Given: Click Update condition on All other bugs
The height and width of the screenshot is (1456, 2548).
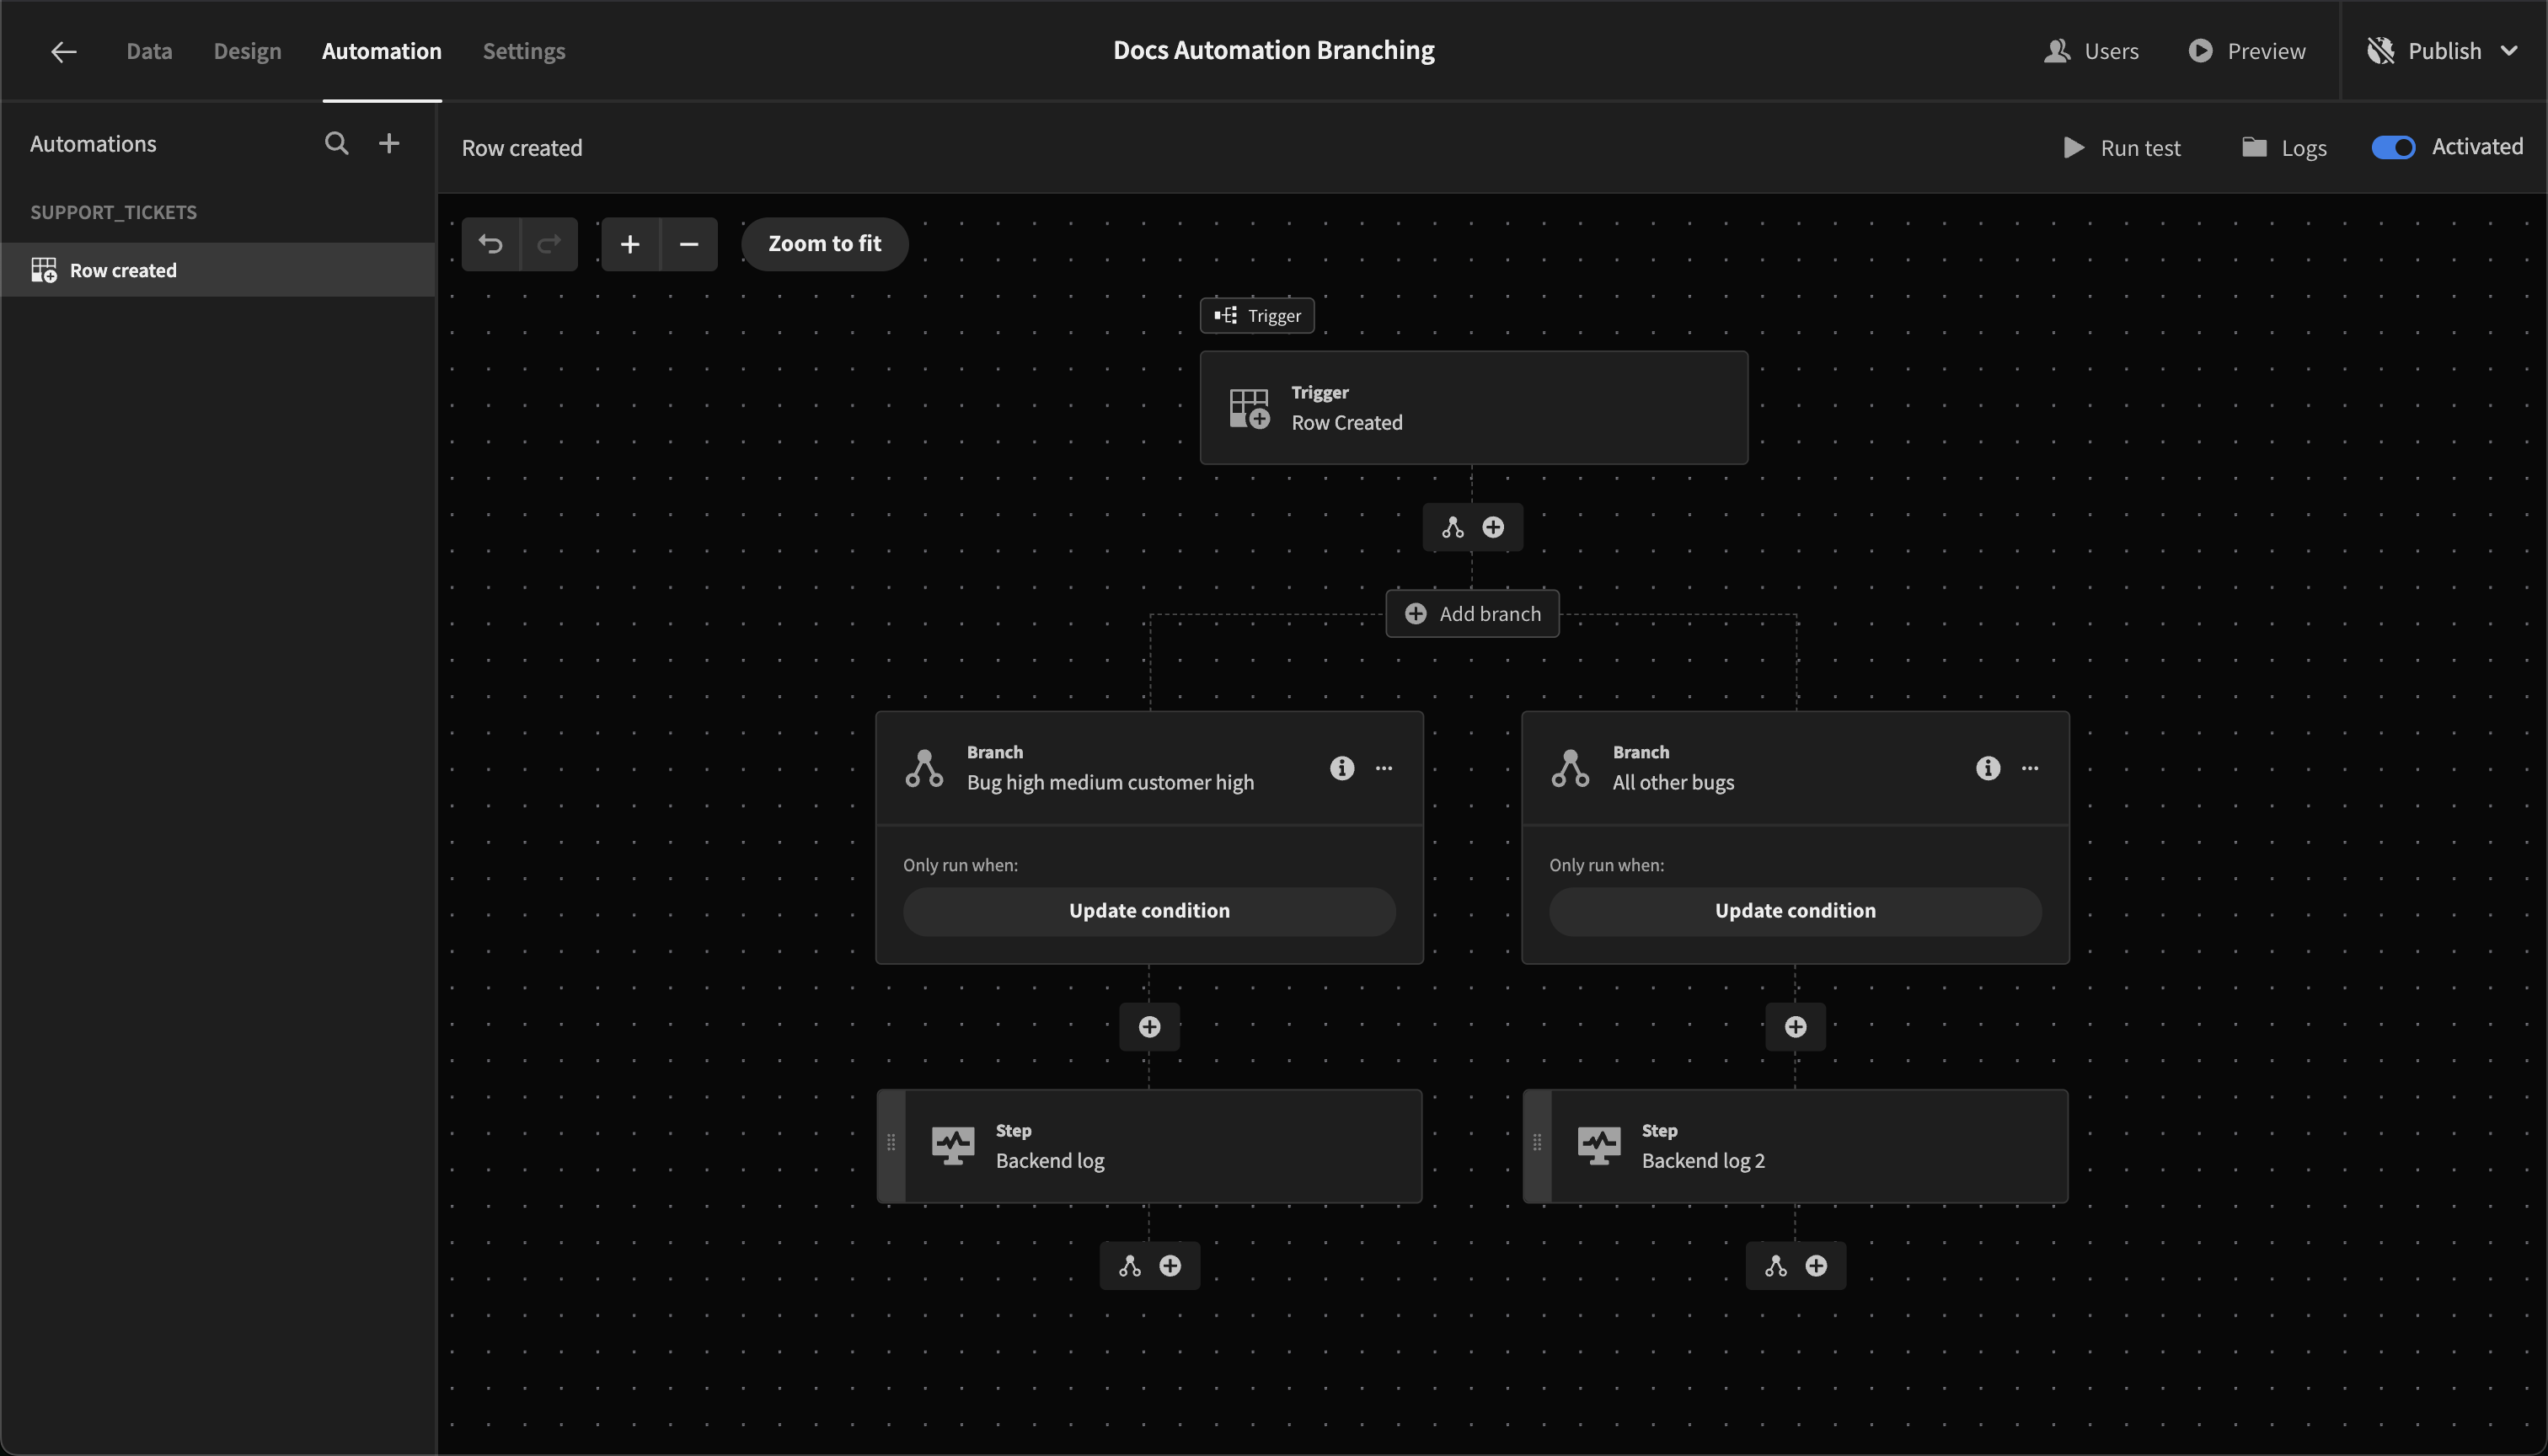Looking at the screenshot, I should point(1795,911).
